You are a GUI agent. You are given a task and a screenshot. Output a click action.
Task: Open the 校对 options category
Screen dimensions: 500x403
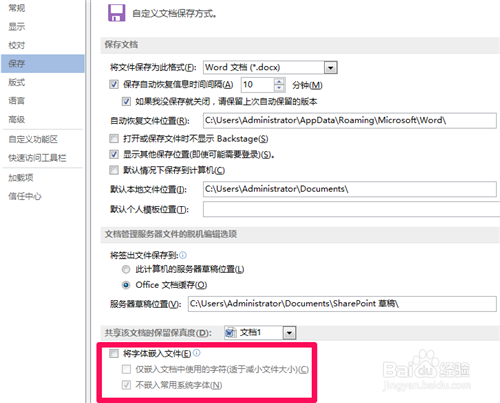point(17,45)
